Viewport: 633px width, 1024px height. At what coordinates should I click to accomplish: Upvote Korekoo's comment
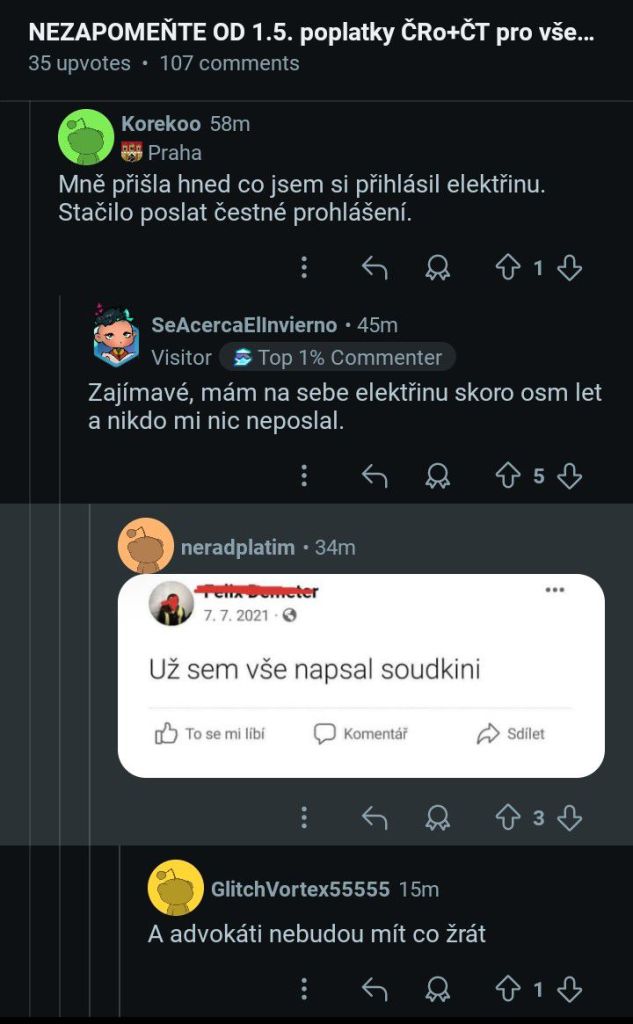(x=509, y=268)
